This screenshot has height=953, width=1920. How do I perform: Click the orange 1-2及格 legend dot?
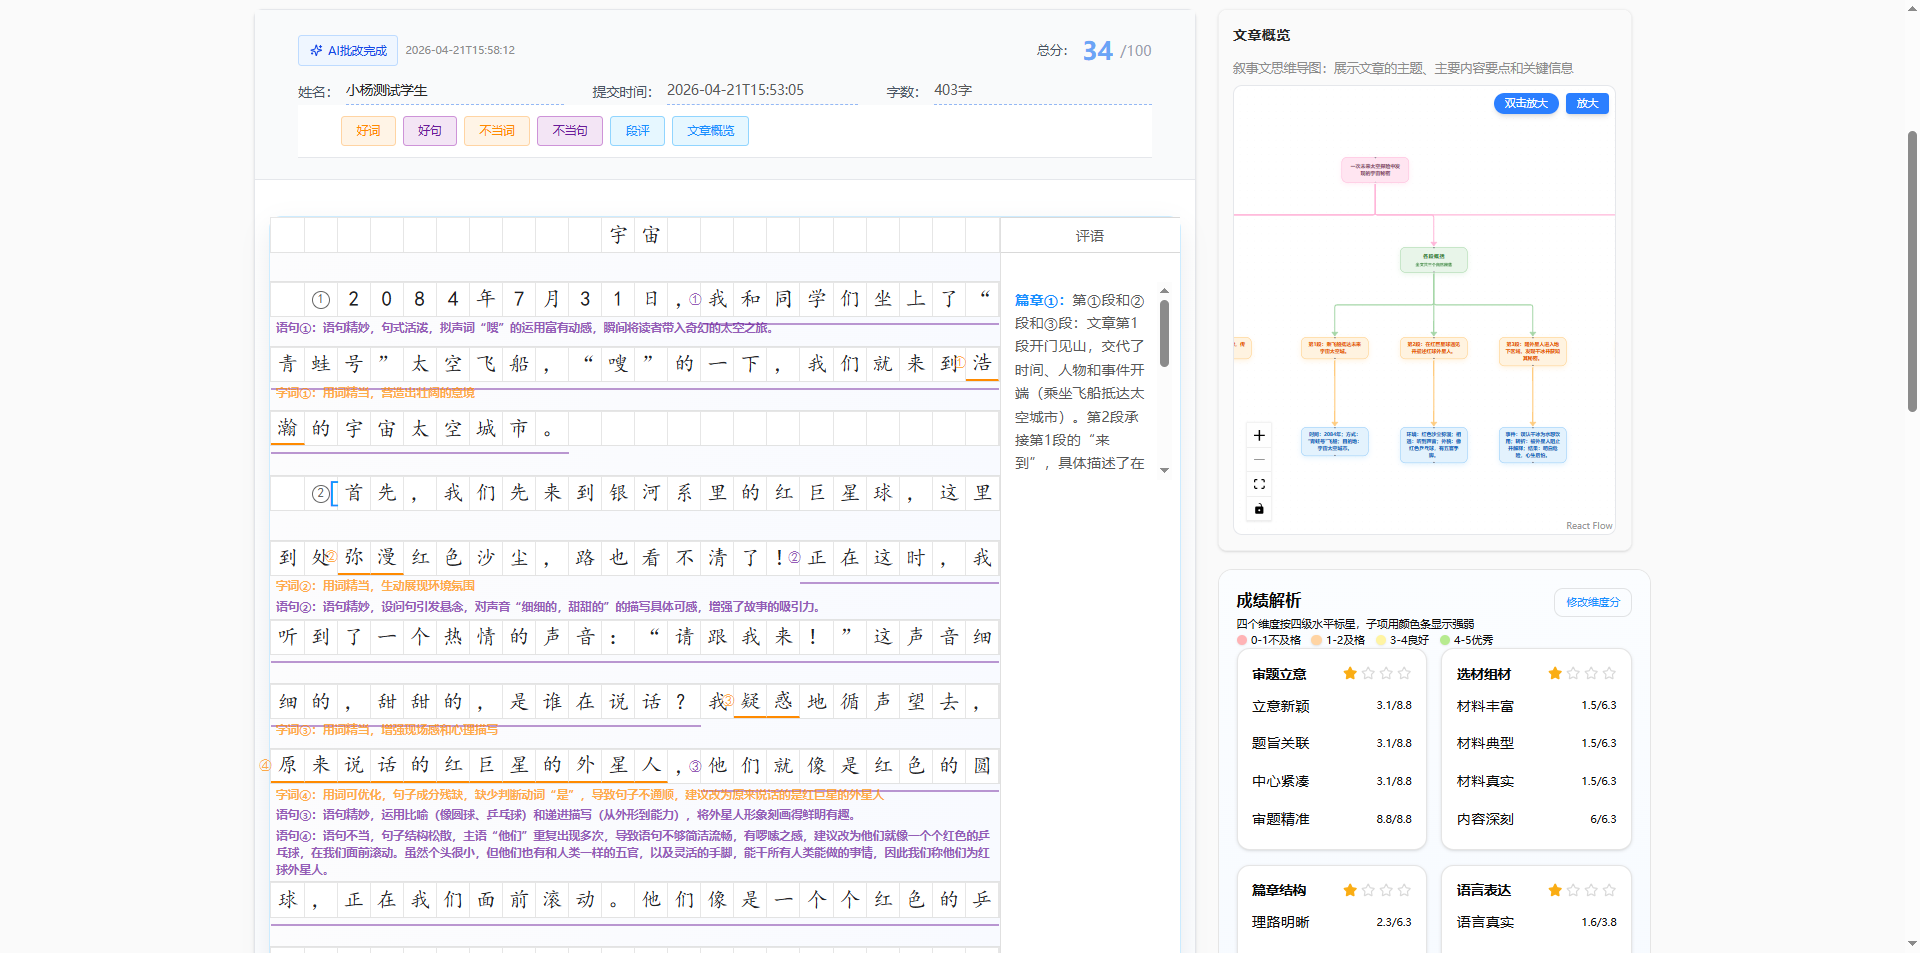tap(1317, 640)
